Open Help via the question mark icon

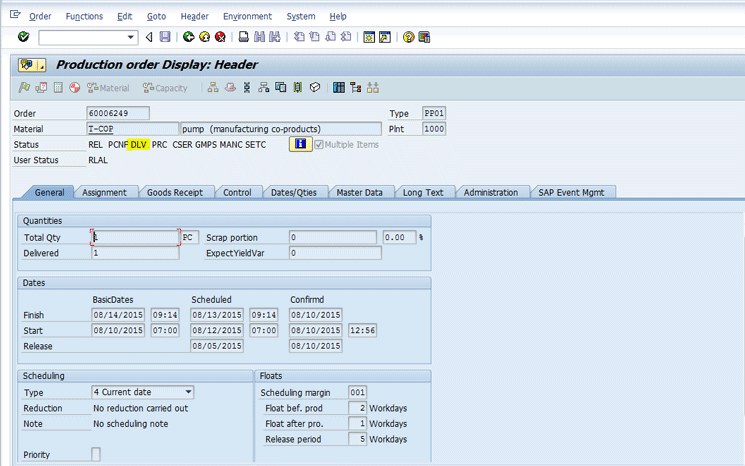408,37
